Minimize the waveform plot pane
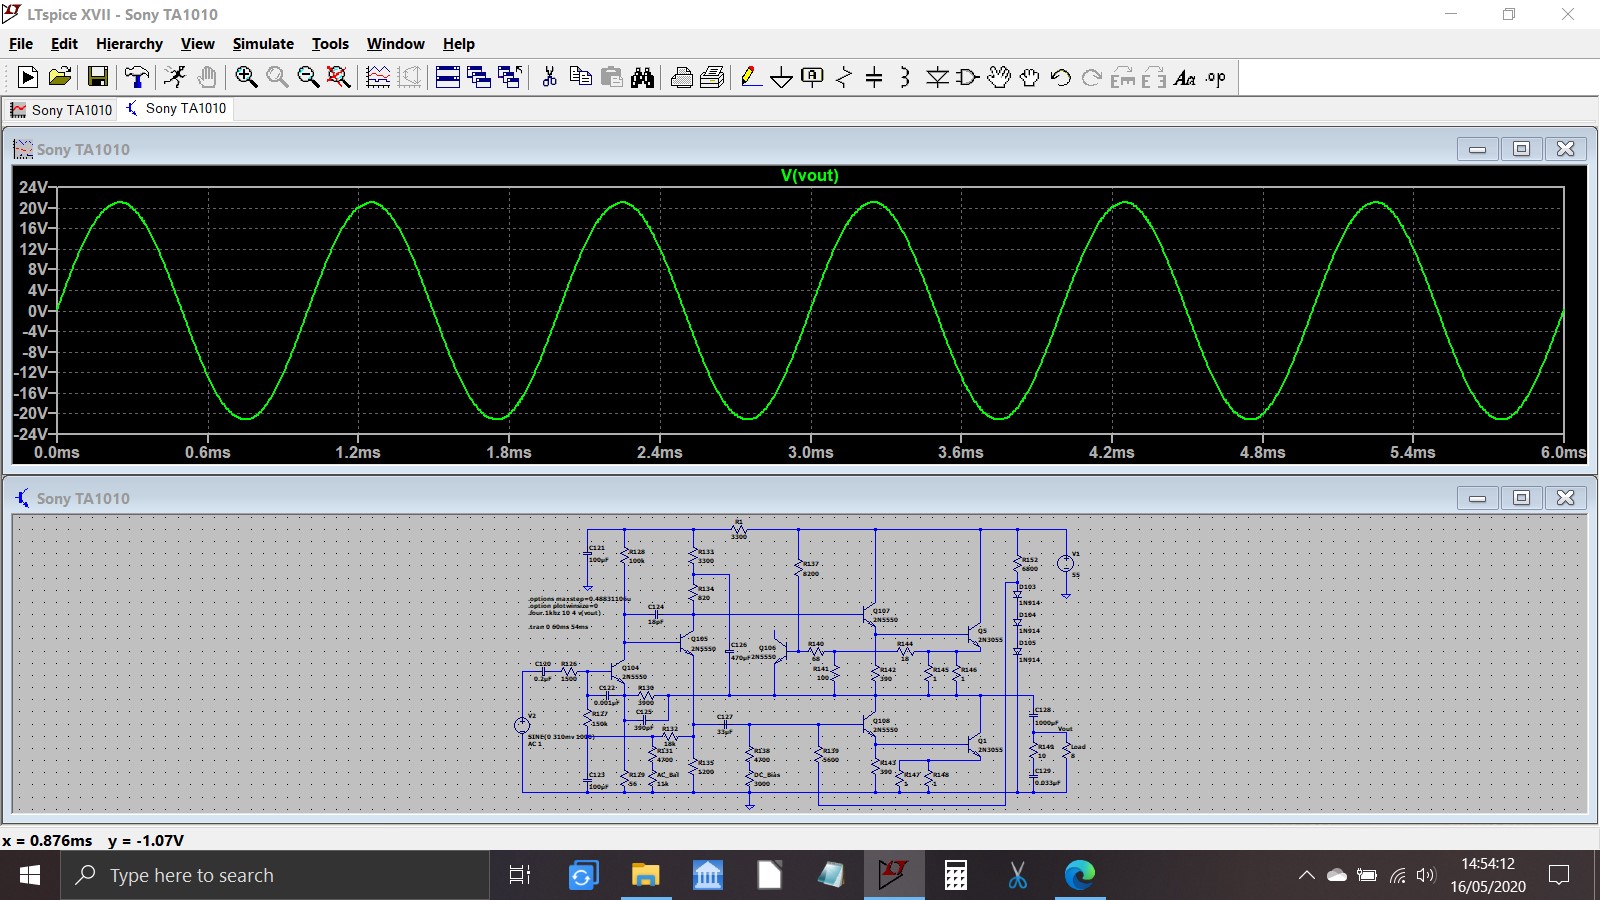 tap(1477, 149)
